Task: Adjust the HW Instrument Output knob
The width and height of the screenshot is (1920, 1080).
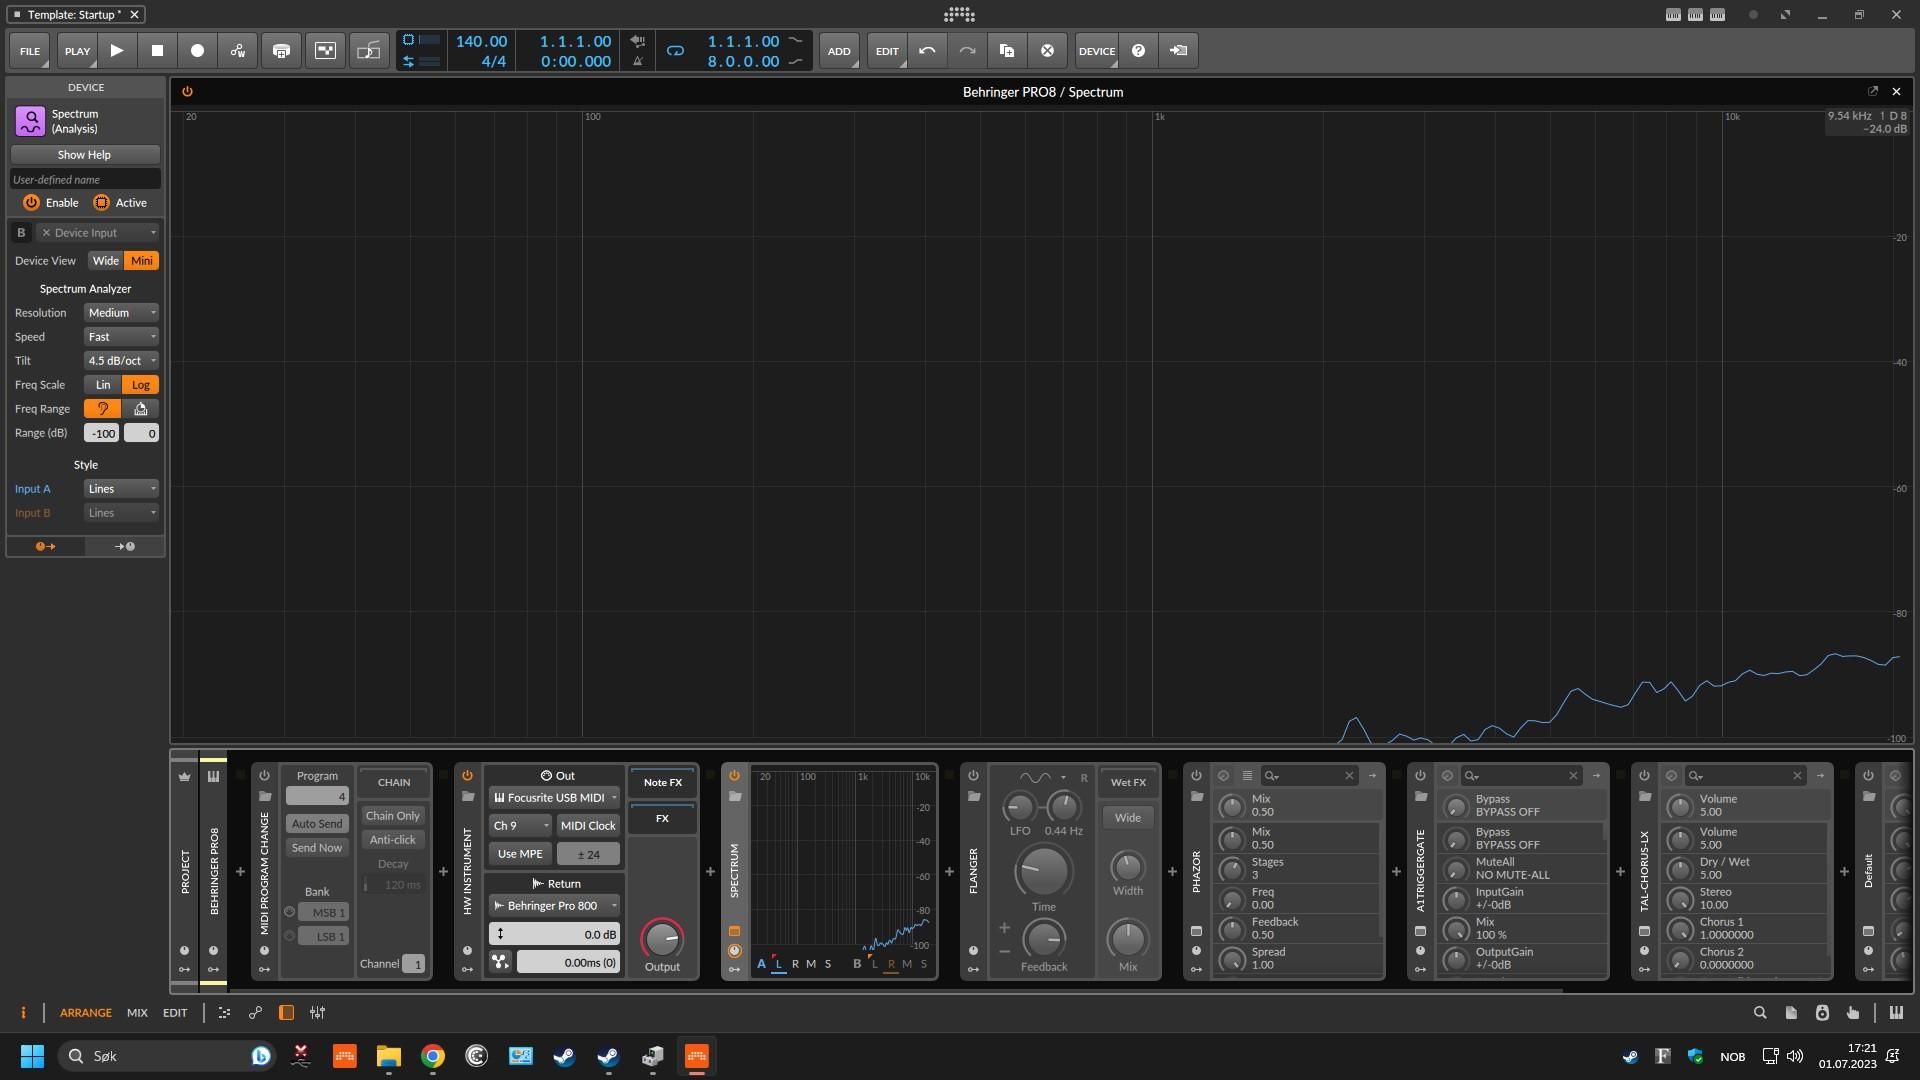Action: tap(661, 939)
